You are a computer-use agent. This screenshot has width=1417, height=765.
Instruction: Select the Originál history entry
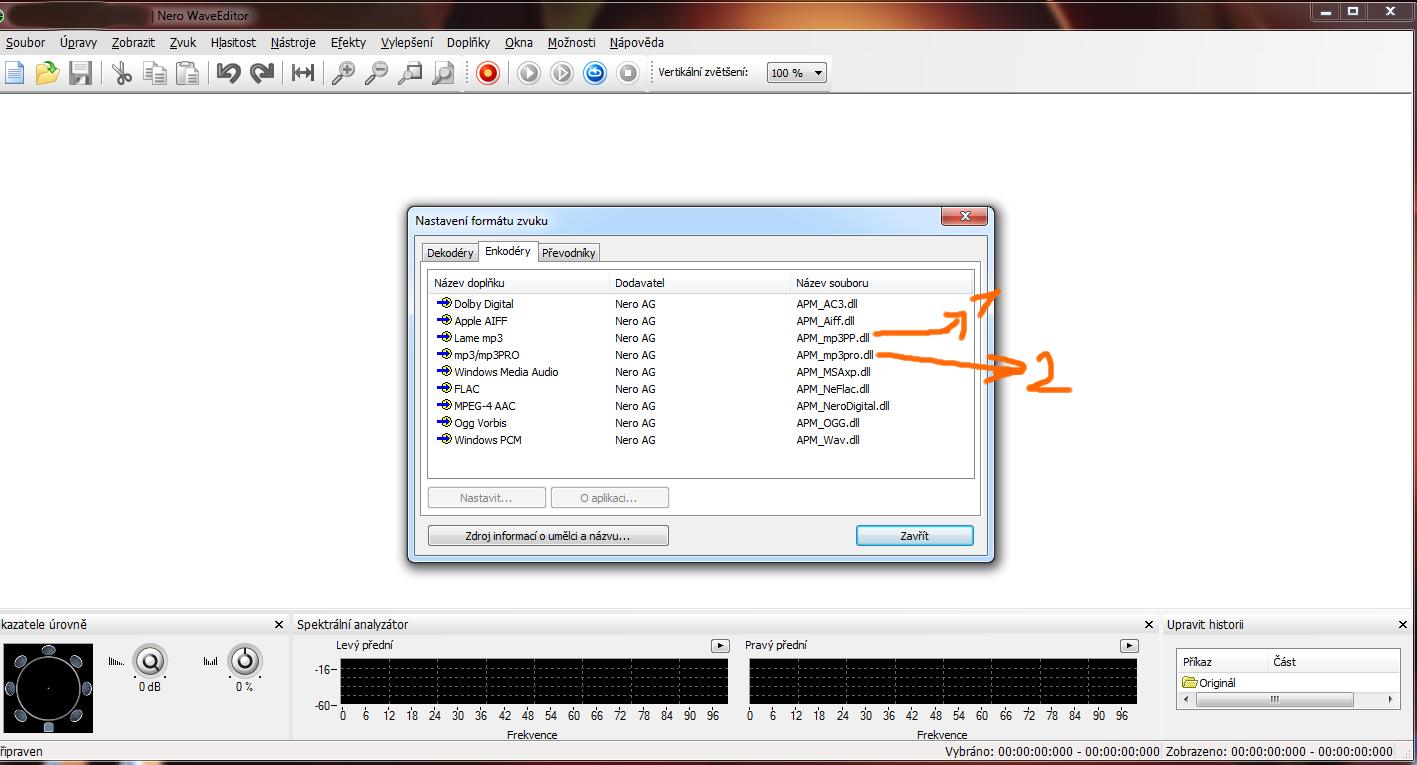1210,683
